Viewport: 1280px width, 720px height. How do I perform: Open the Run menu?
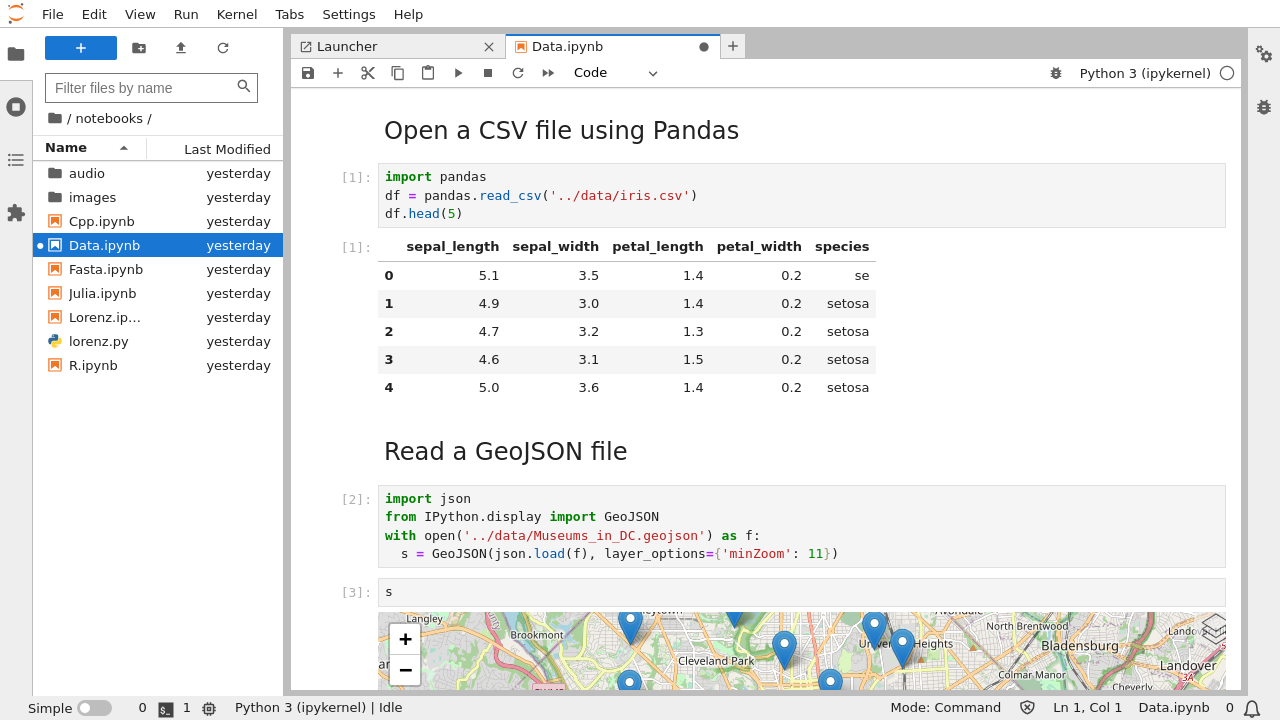186,14
